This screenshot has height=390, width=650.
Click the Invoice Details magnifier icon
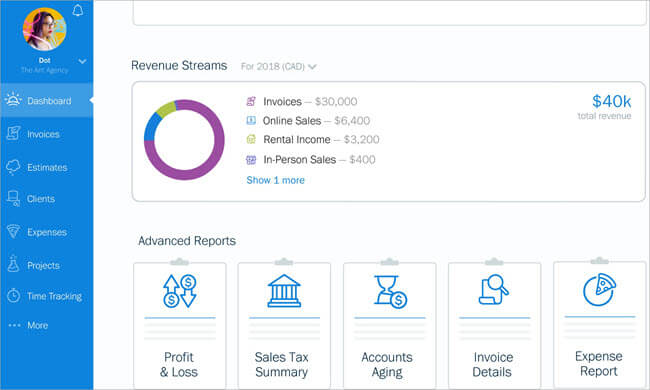point(493,290)
